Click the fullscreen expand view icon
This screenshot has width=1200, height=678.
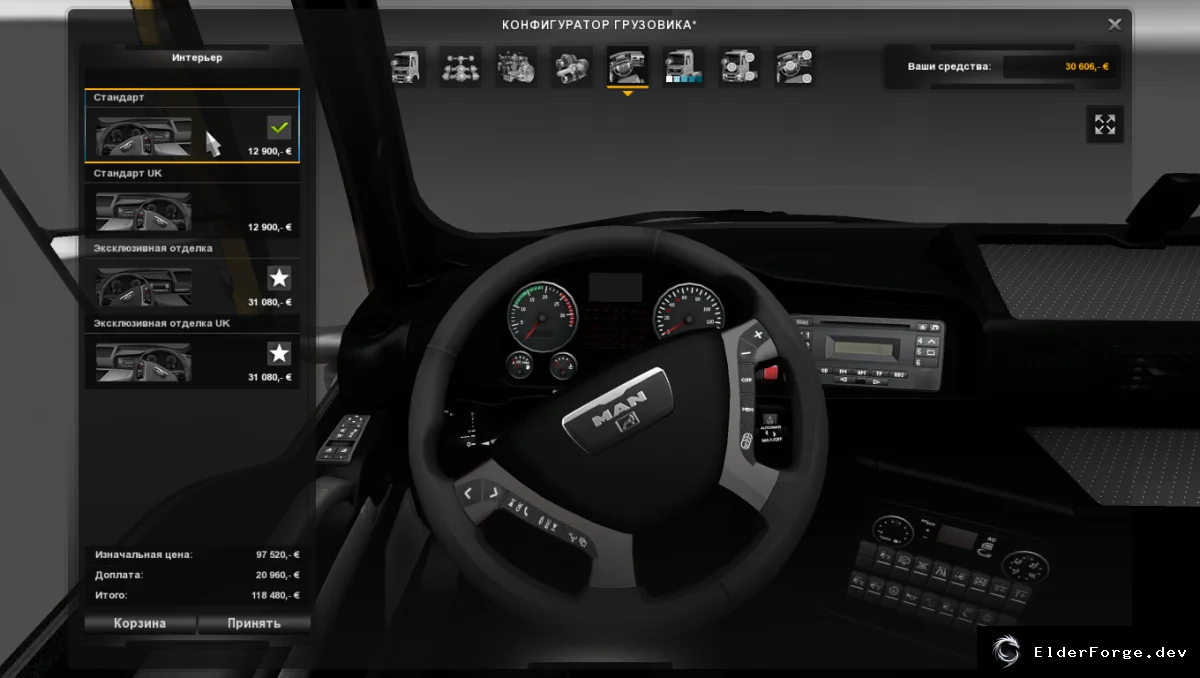[1105, 125]
